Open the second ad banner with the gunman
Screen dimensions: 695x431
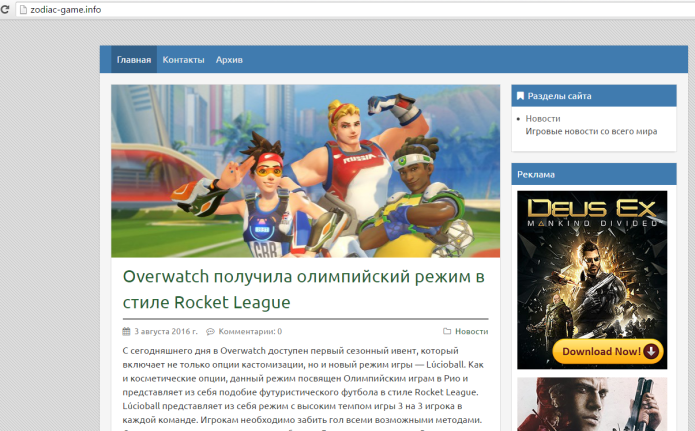592,404
